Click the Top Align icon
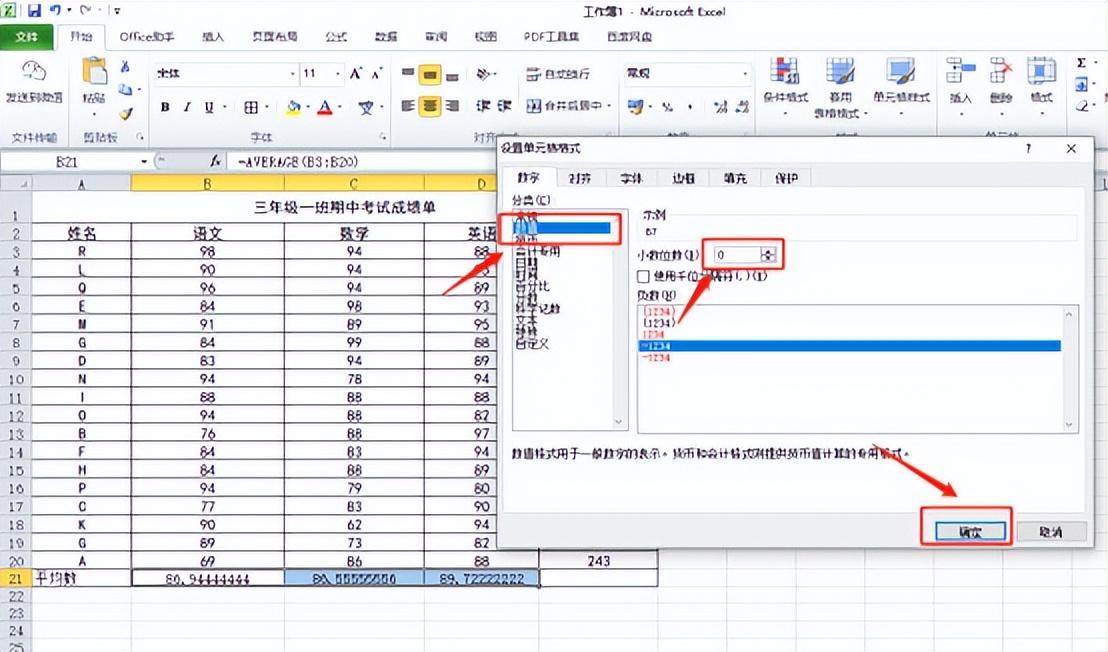Viewport: 1108px width, 652px height. [408, 73]
